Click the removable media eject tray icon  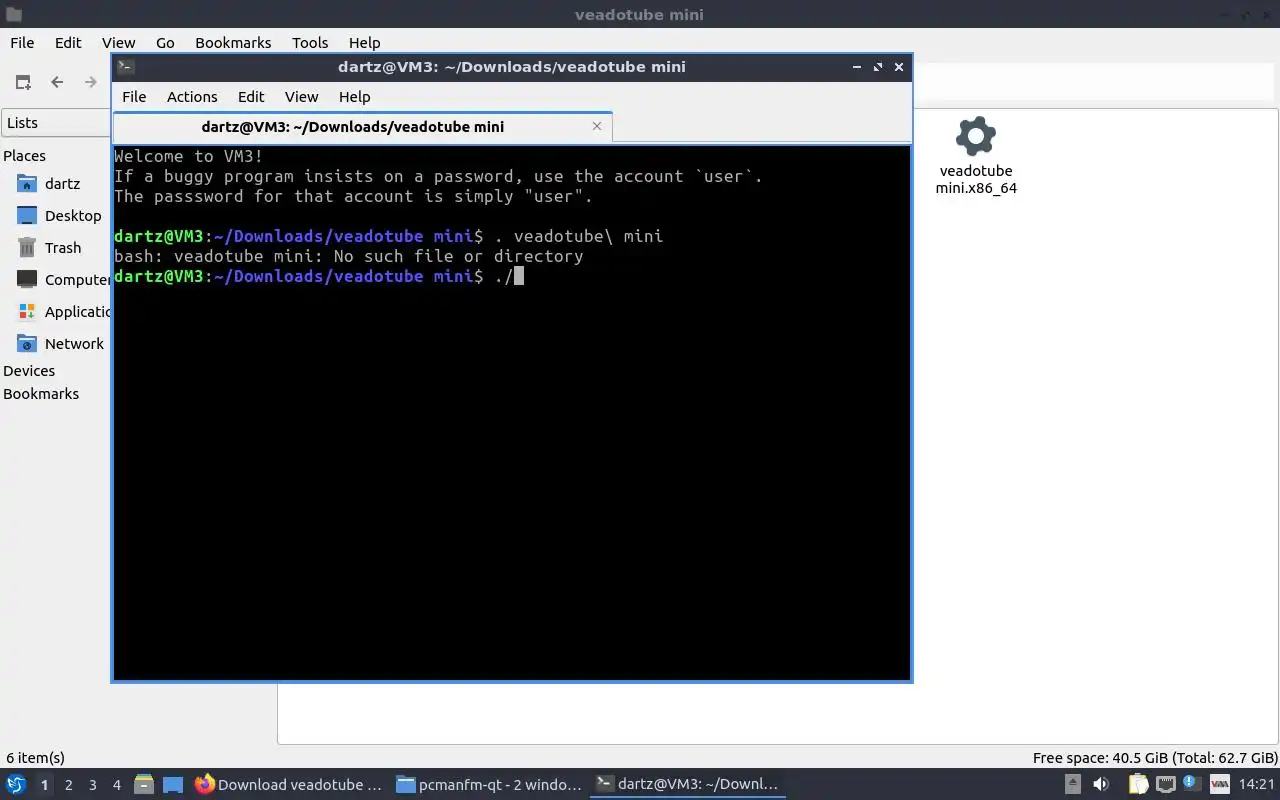click(1072, 785)
